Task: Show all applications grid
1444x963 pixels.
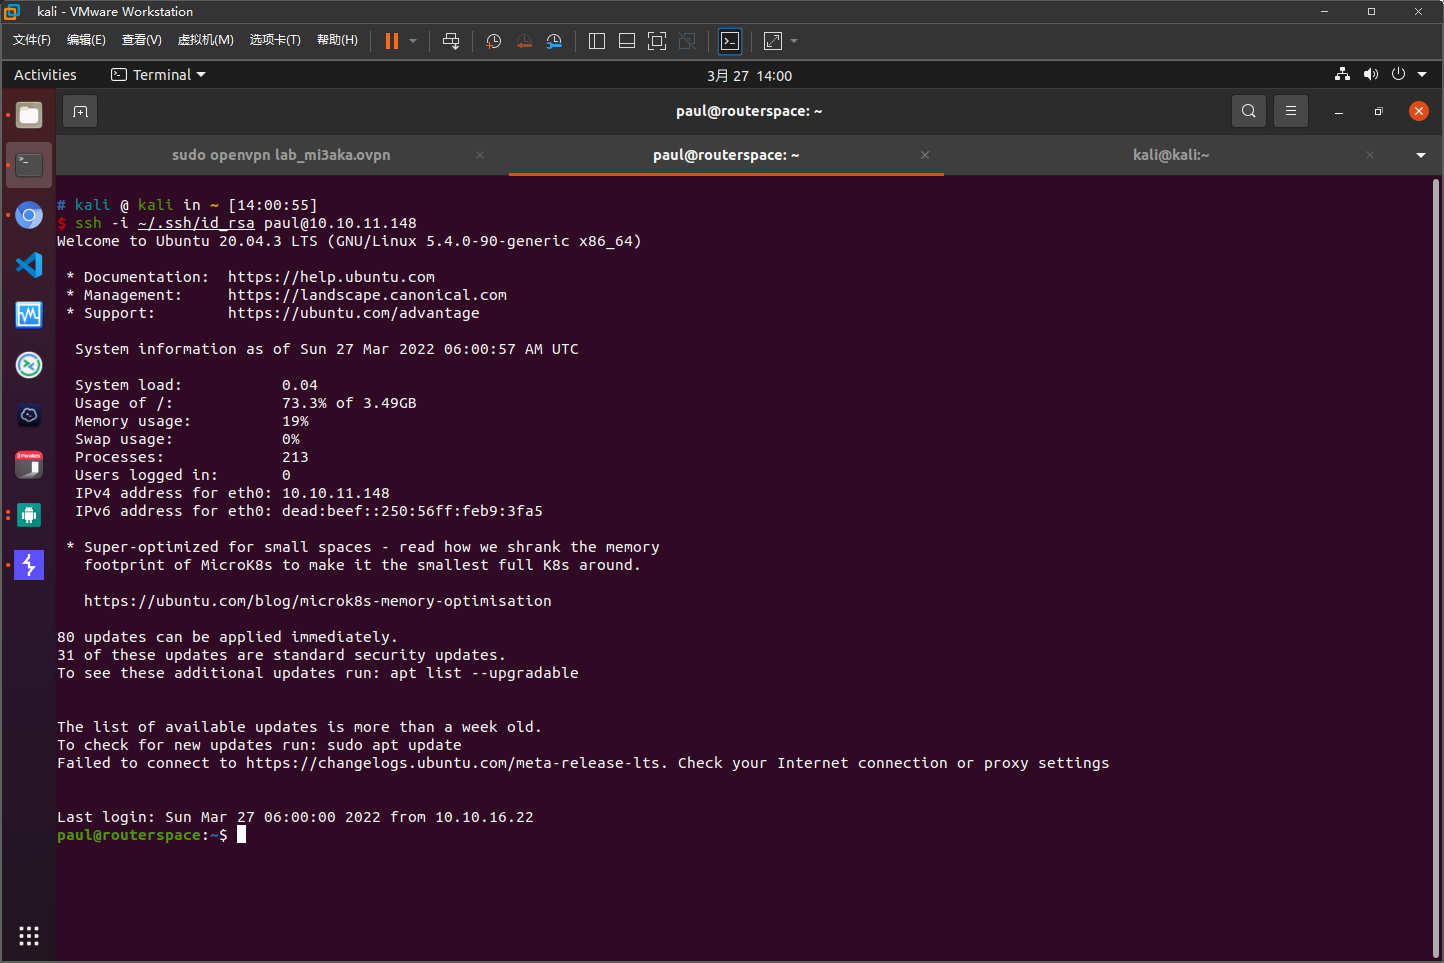Action: pyautogui.click(x=29, y=936)
